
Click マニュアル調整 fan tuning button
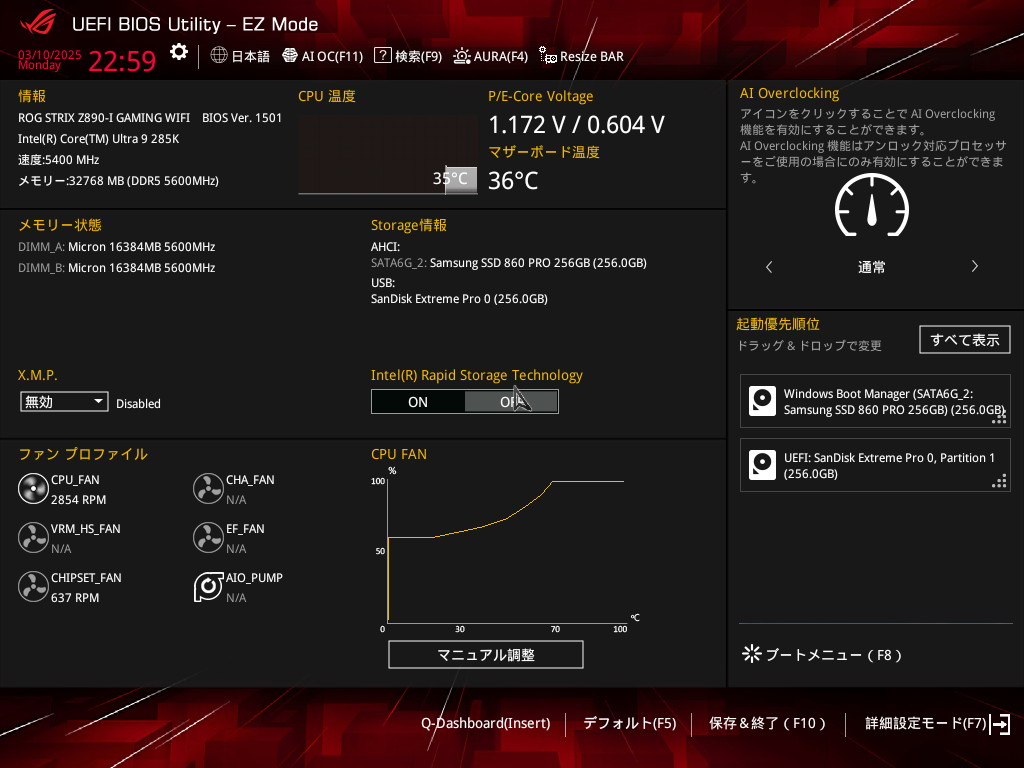coord(486,654)
